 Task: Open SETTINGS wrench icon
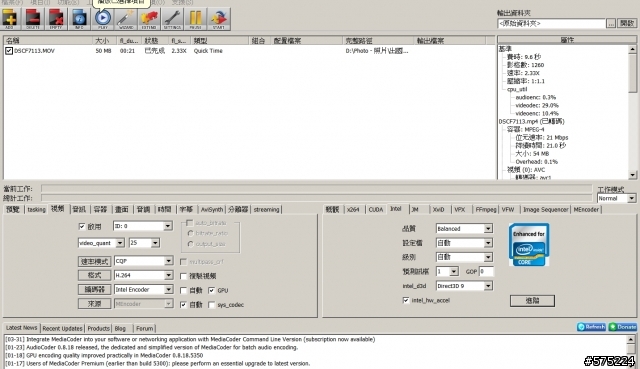coord(172,19)
